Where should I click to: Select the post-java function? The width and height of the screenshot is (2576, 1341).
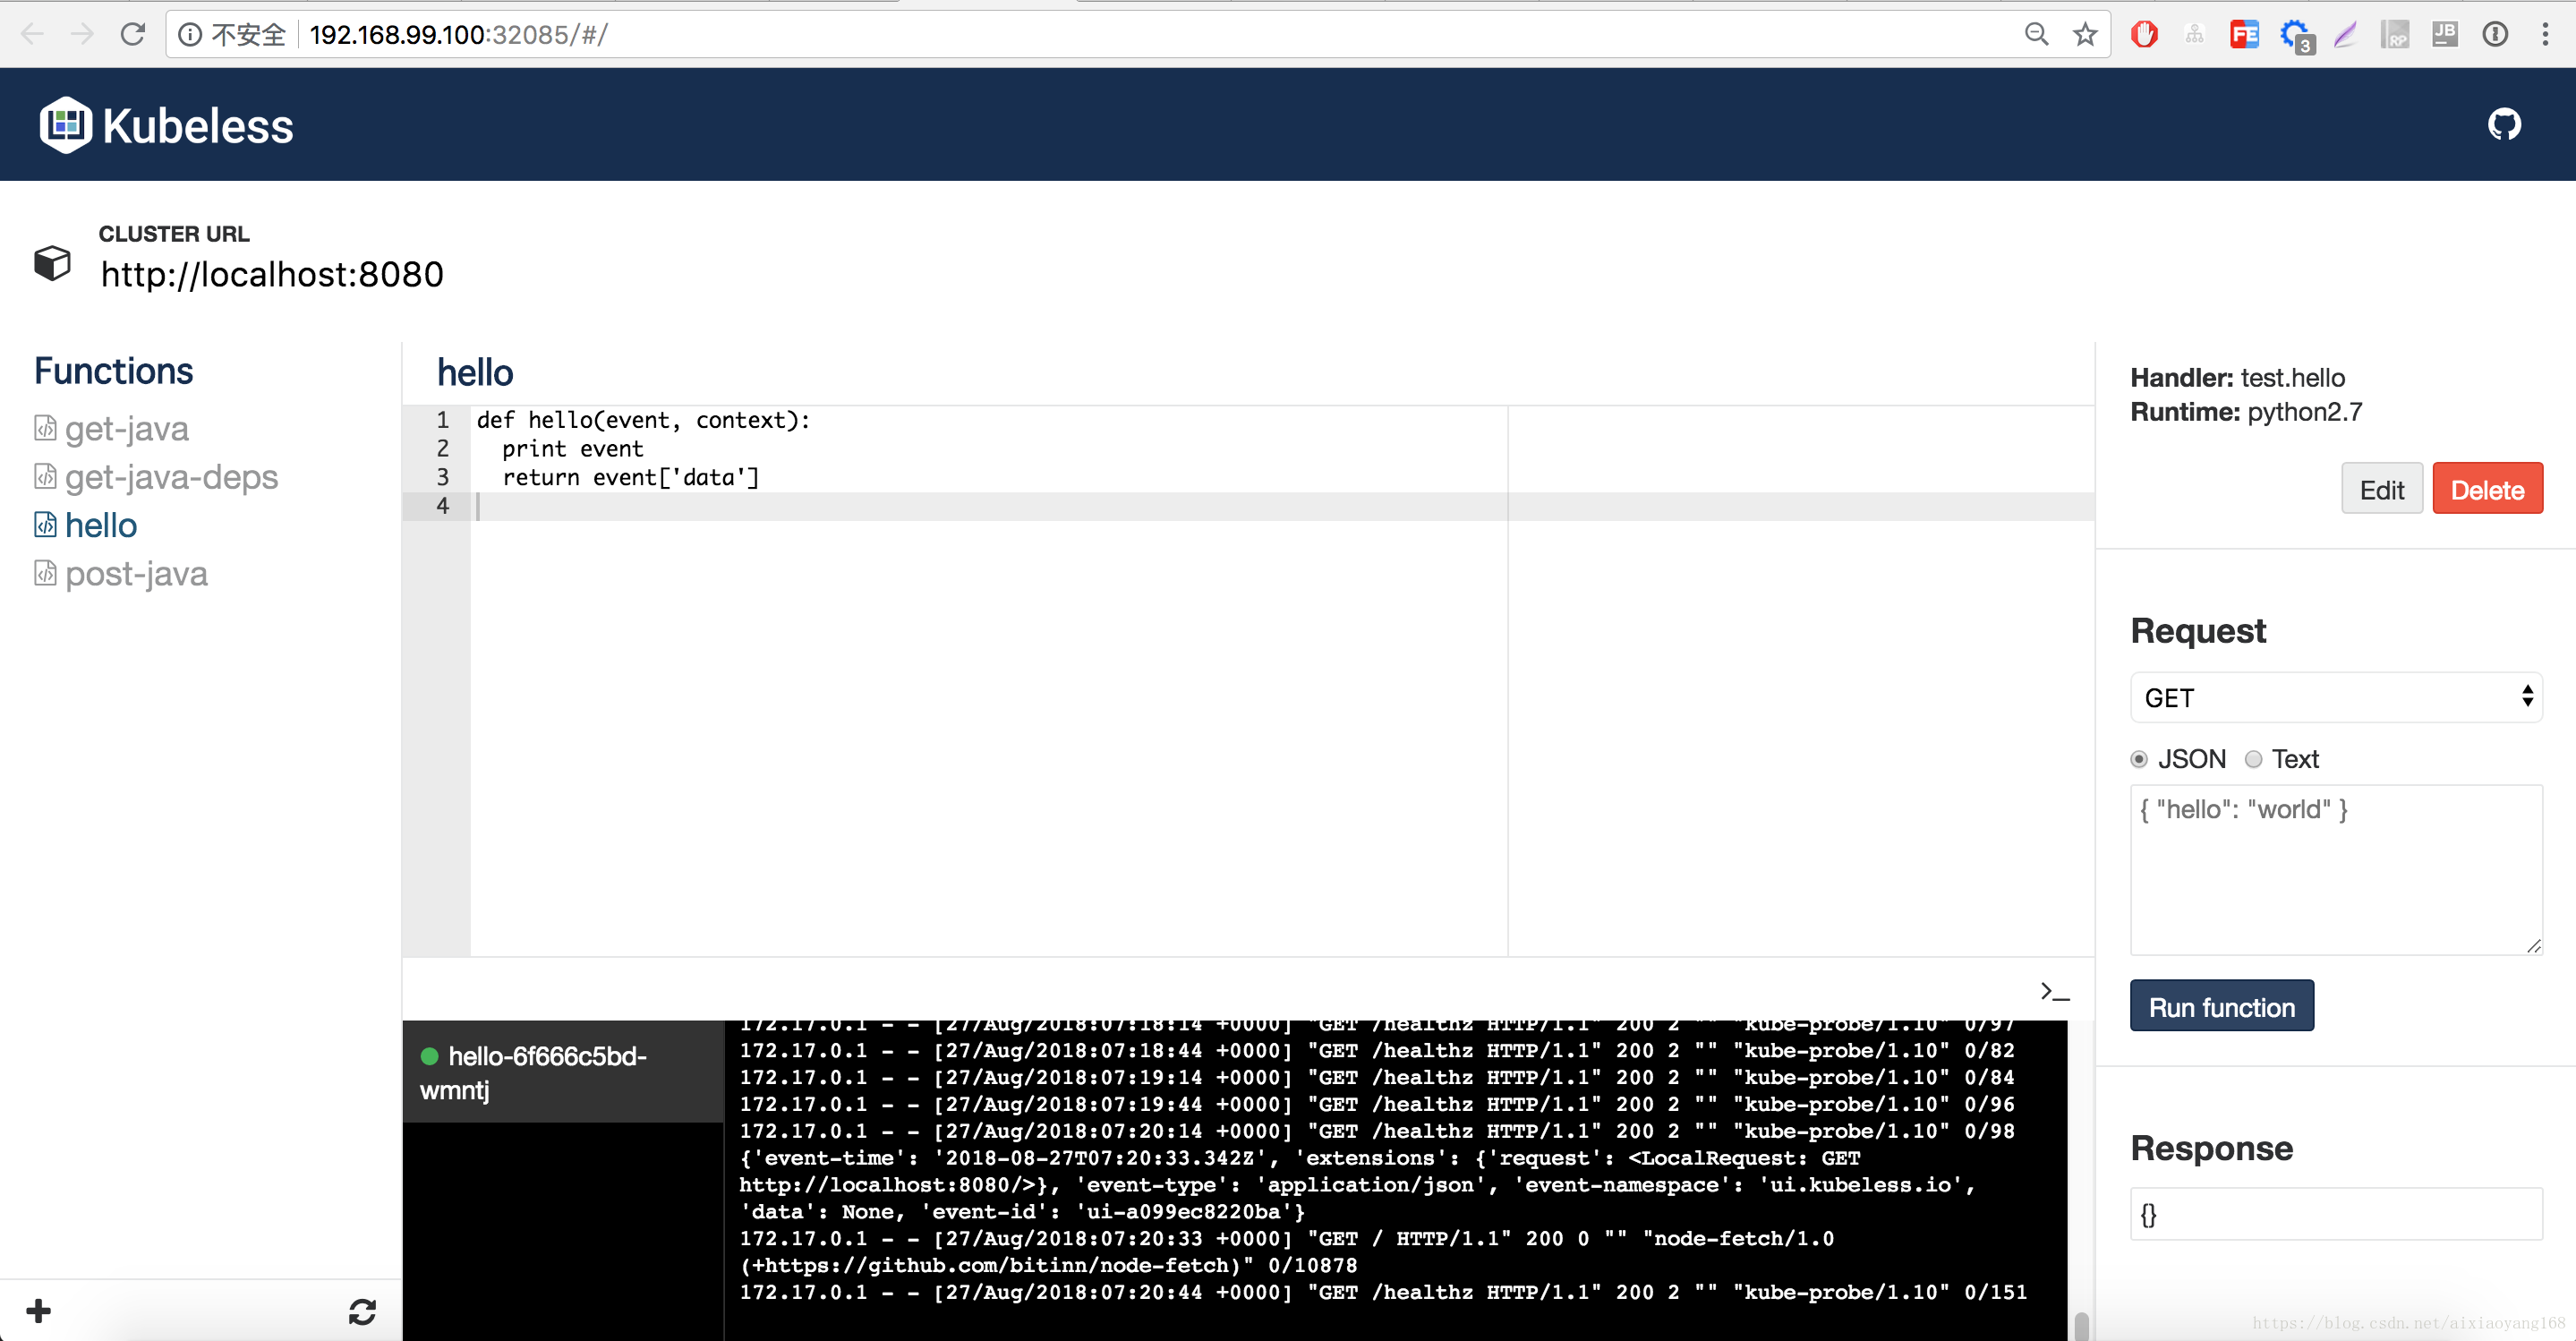pos(136,574)
